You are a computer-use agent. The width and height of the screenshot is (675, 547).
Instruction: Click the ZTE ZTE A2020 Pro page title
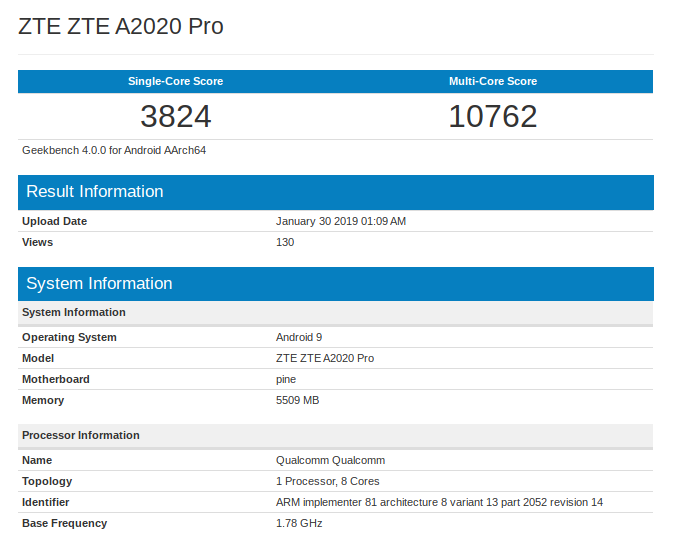[x=121, y=27]
